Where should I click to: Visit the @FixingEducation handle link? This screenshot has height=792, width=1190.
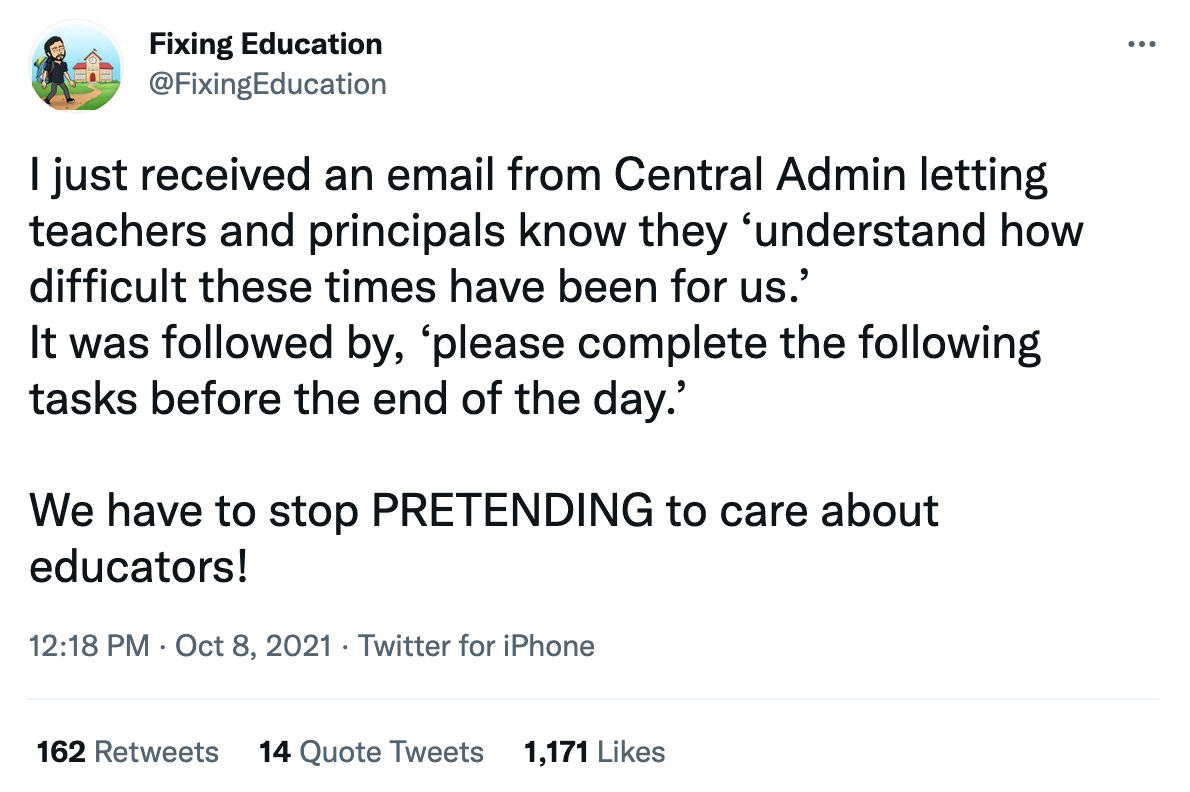267,83
